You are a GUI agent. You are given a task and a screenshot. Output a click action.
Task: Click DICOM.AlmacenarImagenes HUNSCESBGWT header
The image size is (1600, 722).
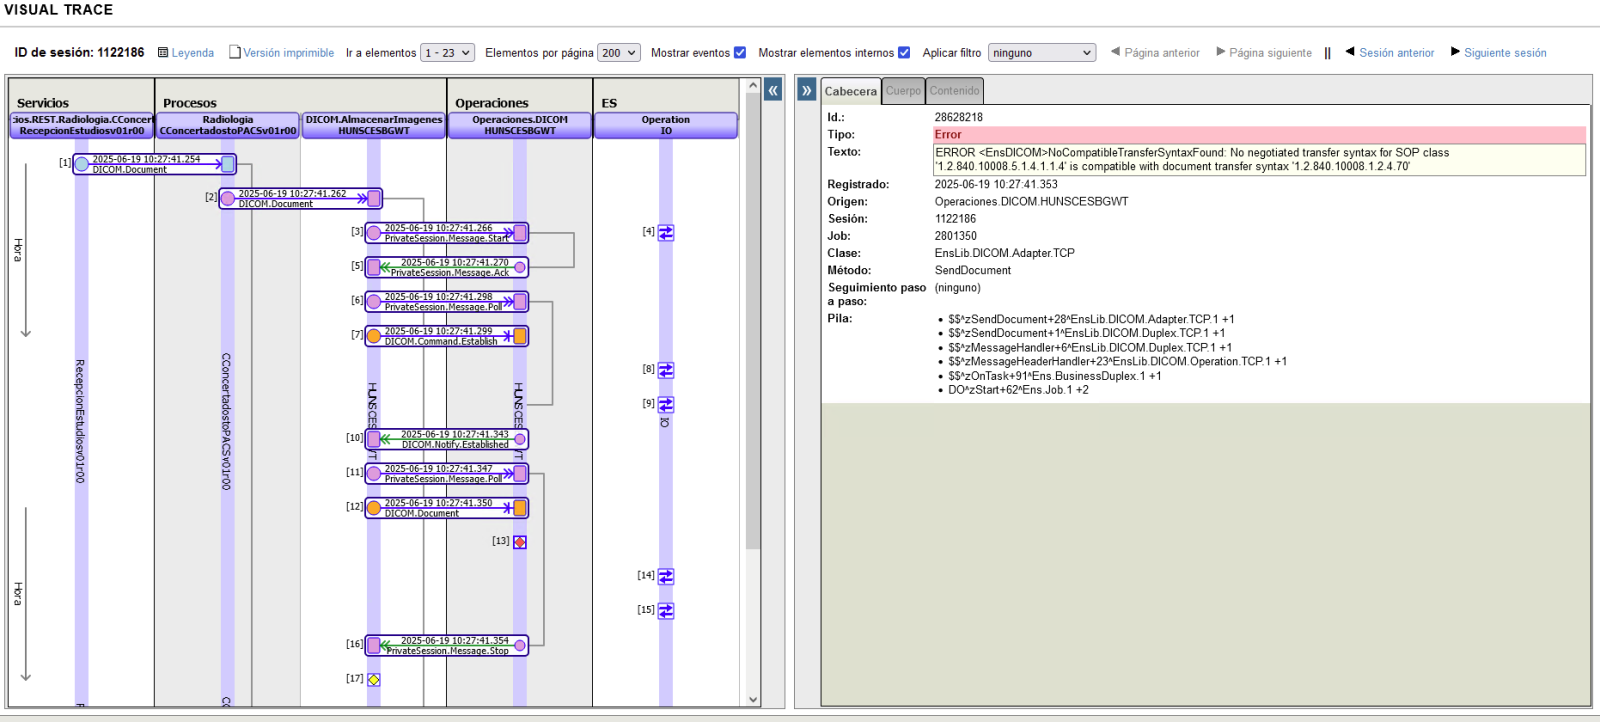pyautogui.click(x=374, y=125)
